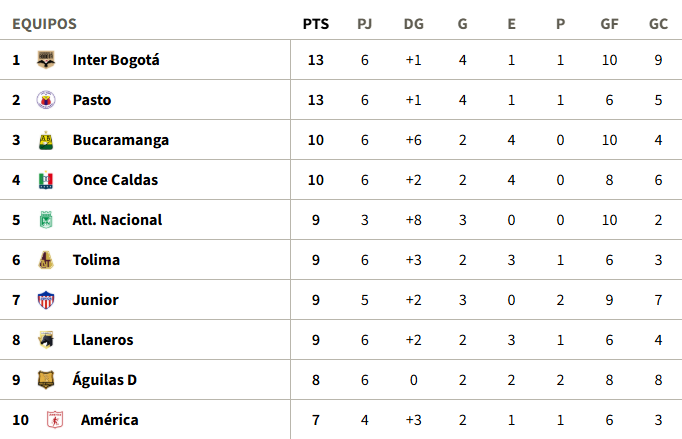The width and height of the screenshot is (682, 439).
Task: Open the Inter Bogotá team name link
Action: (x=116, y=60)
